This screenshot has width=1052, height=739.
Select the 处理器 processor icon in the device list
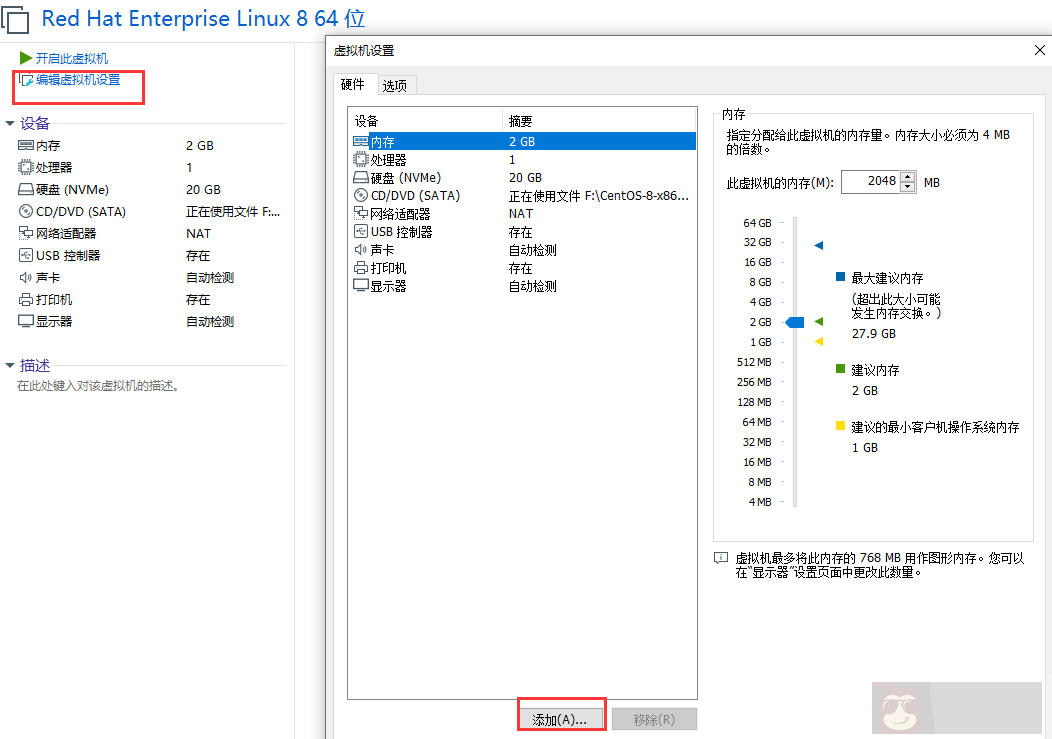click(x=361, y=160)
